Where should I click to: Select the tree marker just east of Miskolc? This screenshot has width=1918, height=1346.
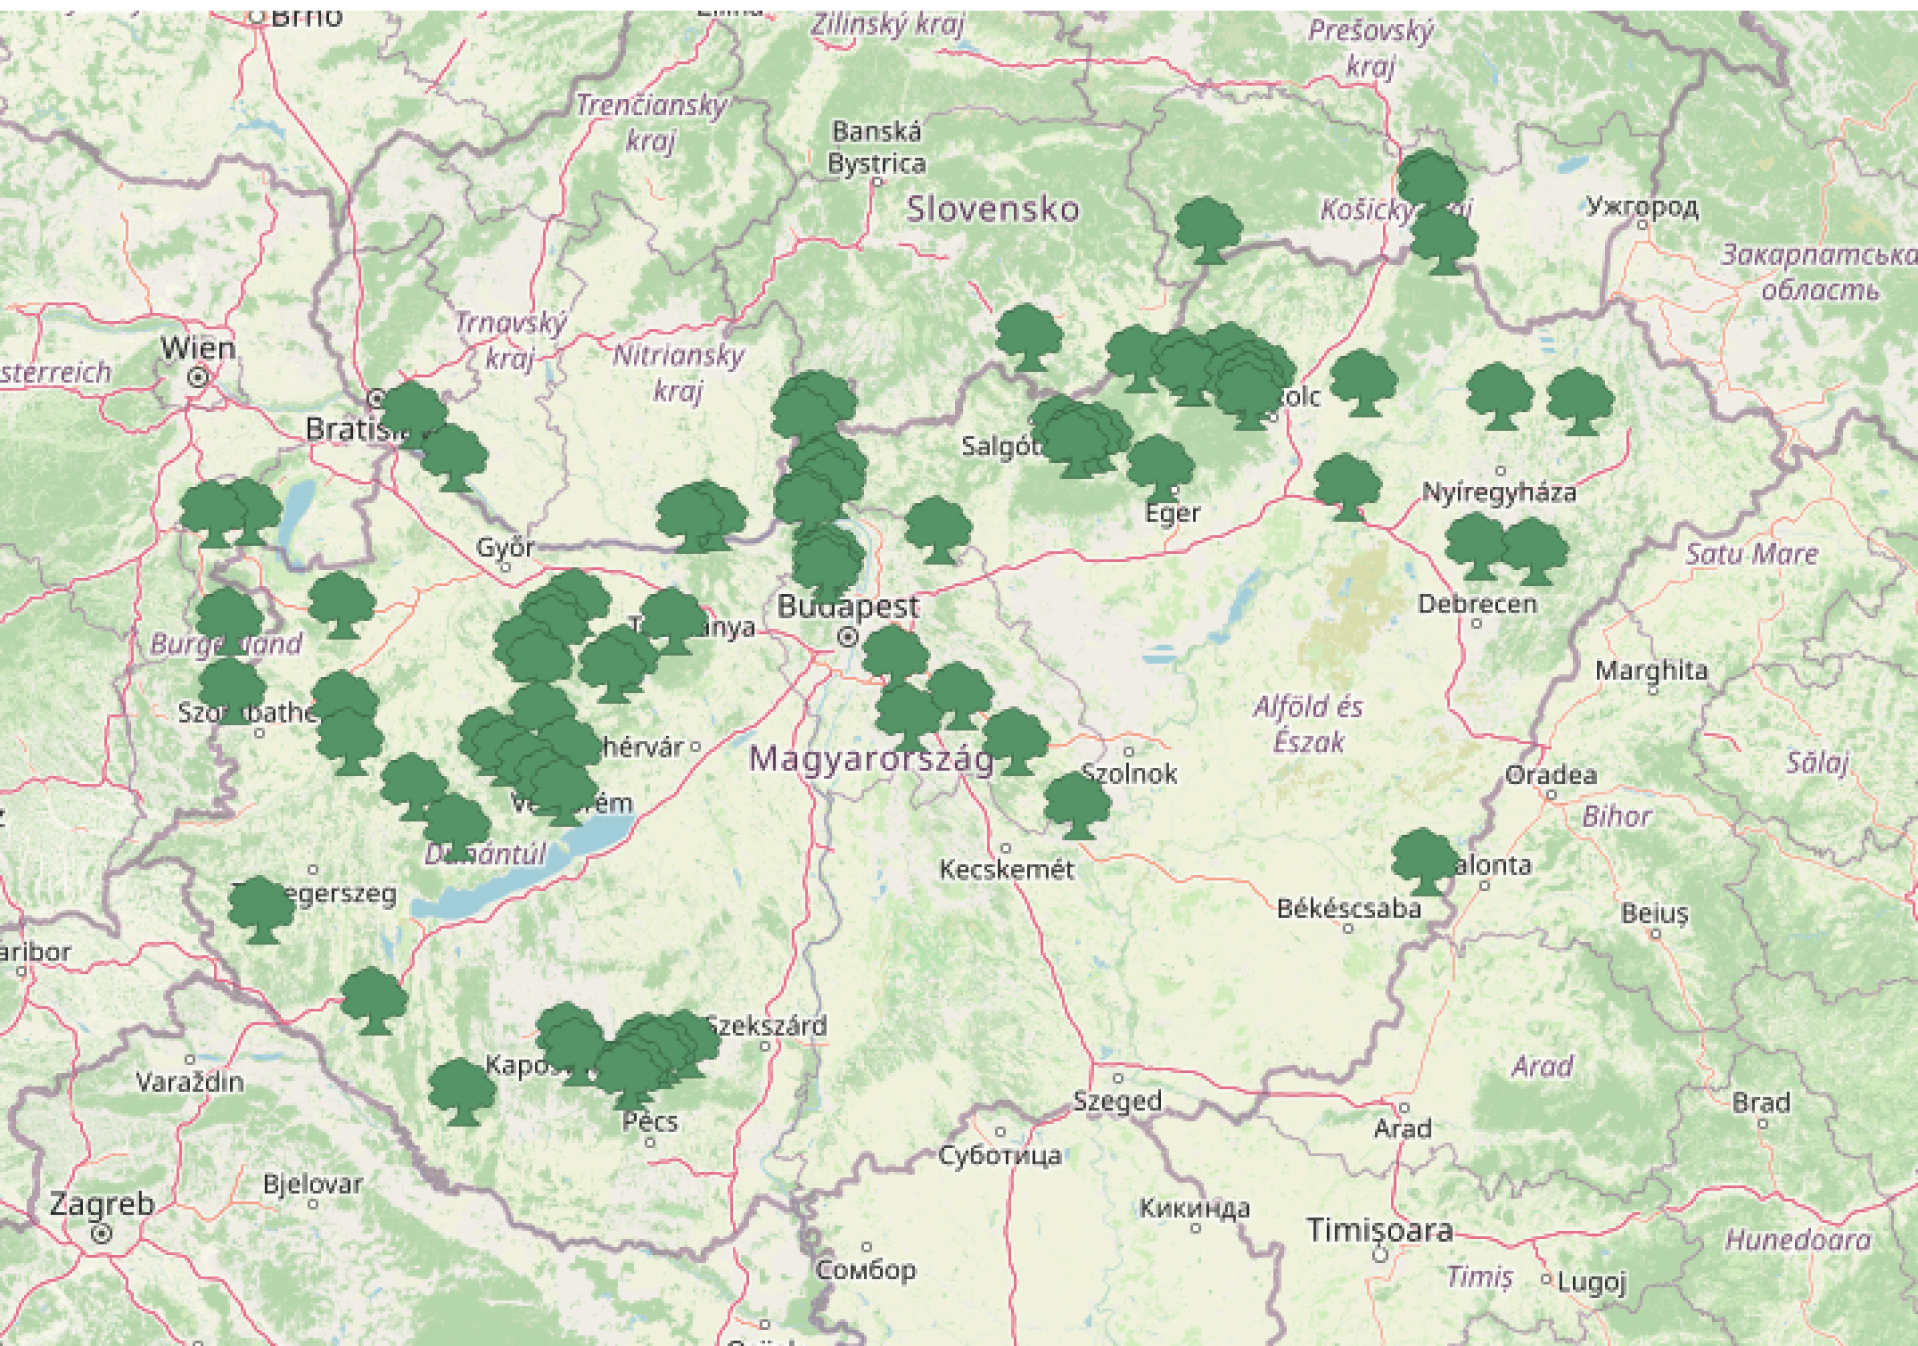pos(1363,383)
